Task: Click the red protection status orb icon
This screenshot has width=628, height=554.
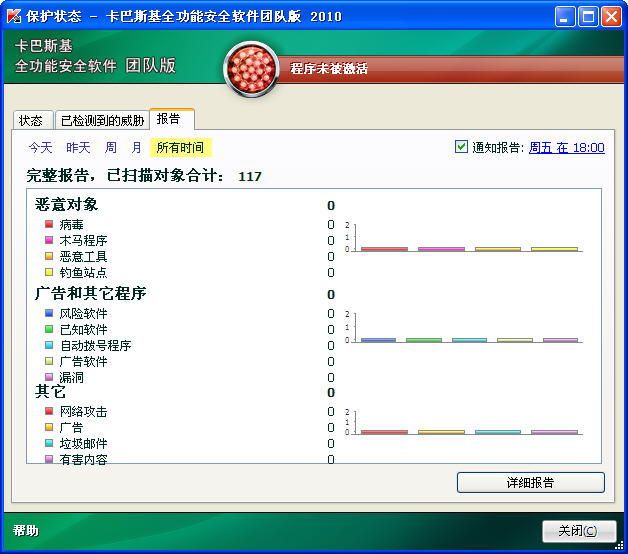Action: pyautogui.click(x=251, y=70)
